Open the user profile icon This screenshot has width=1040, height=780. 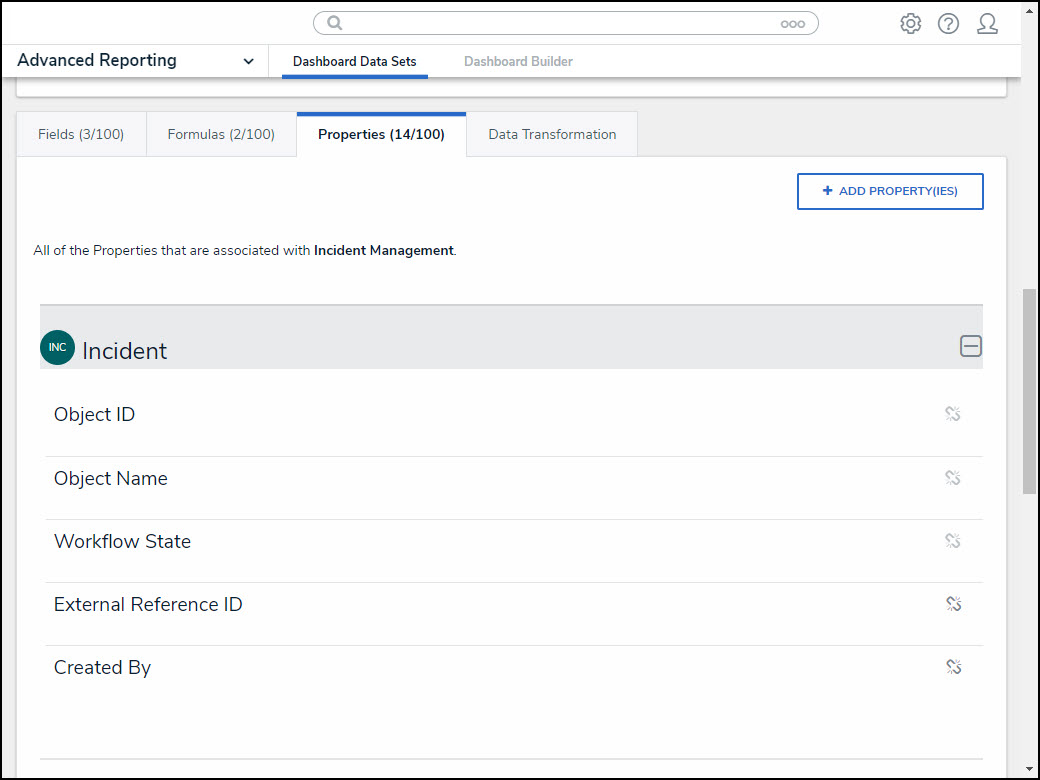987,24
